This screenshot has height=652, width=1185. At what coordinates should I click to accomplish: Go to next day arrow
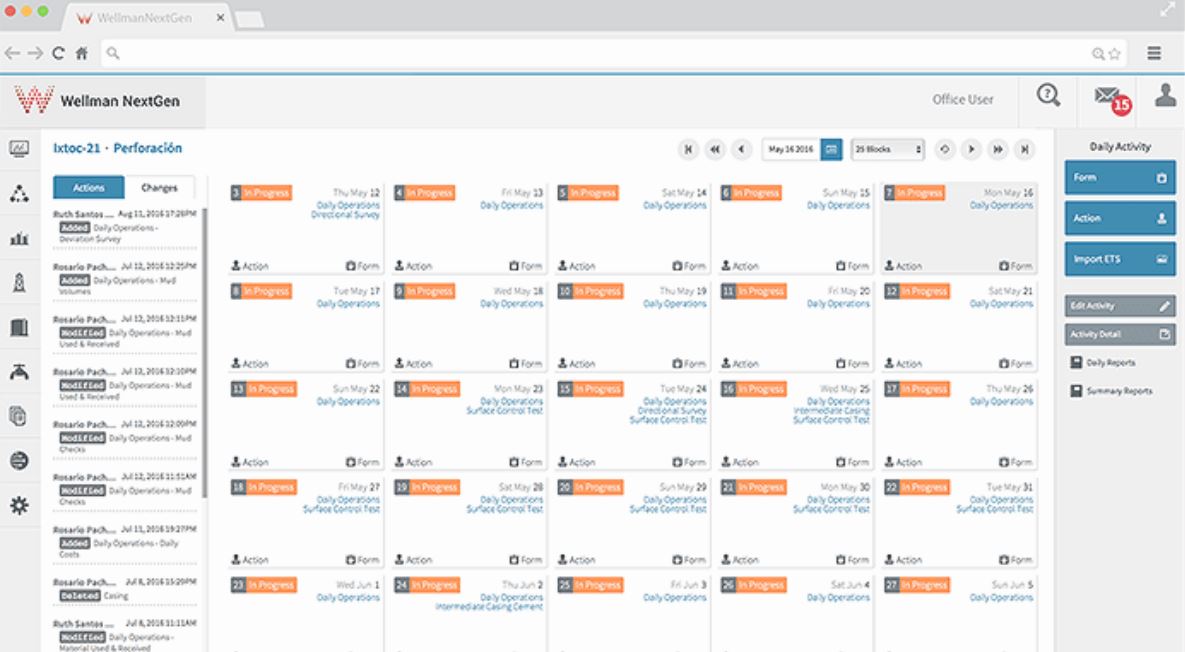point(971,150)
